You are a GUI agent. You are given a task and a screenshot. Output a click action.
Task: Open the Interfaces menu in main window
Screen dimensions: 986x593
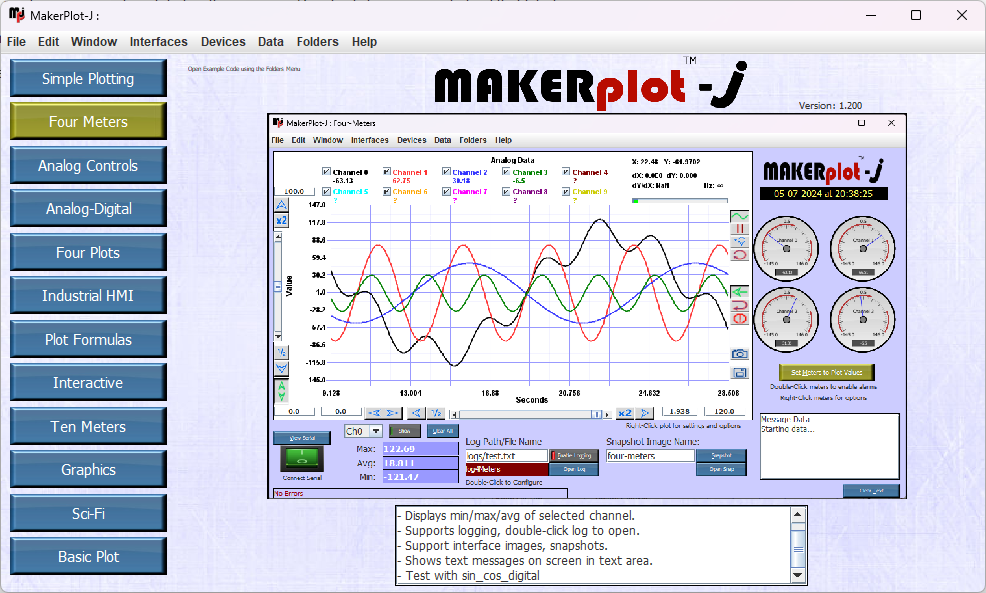pos(158,42)
